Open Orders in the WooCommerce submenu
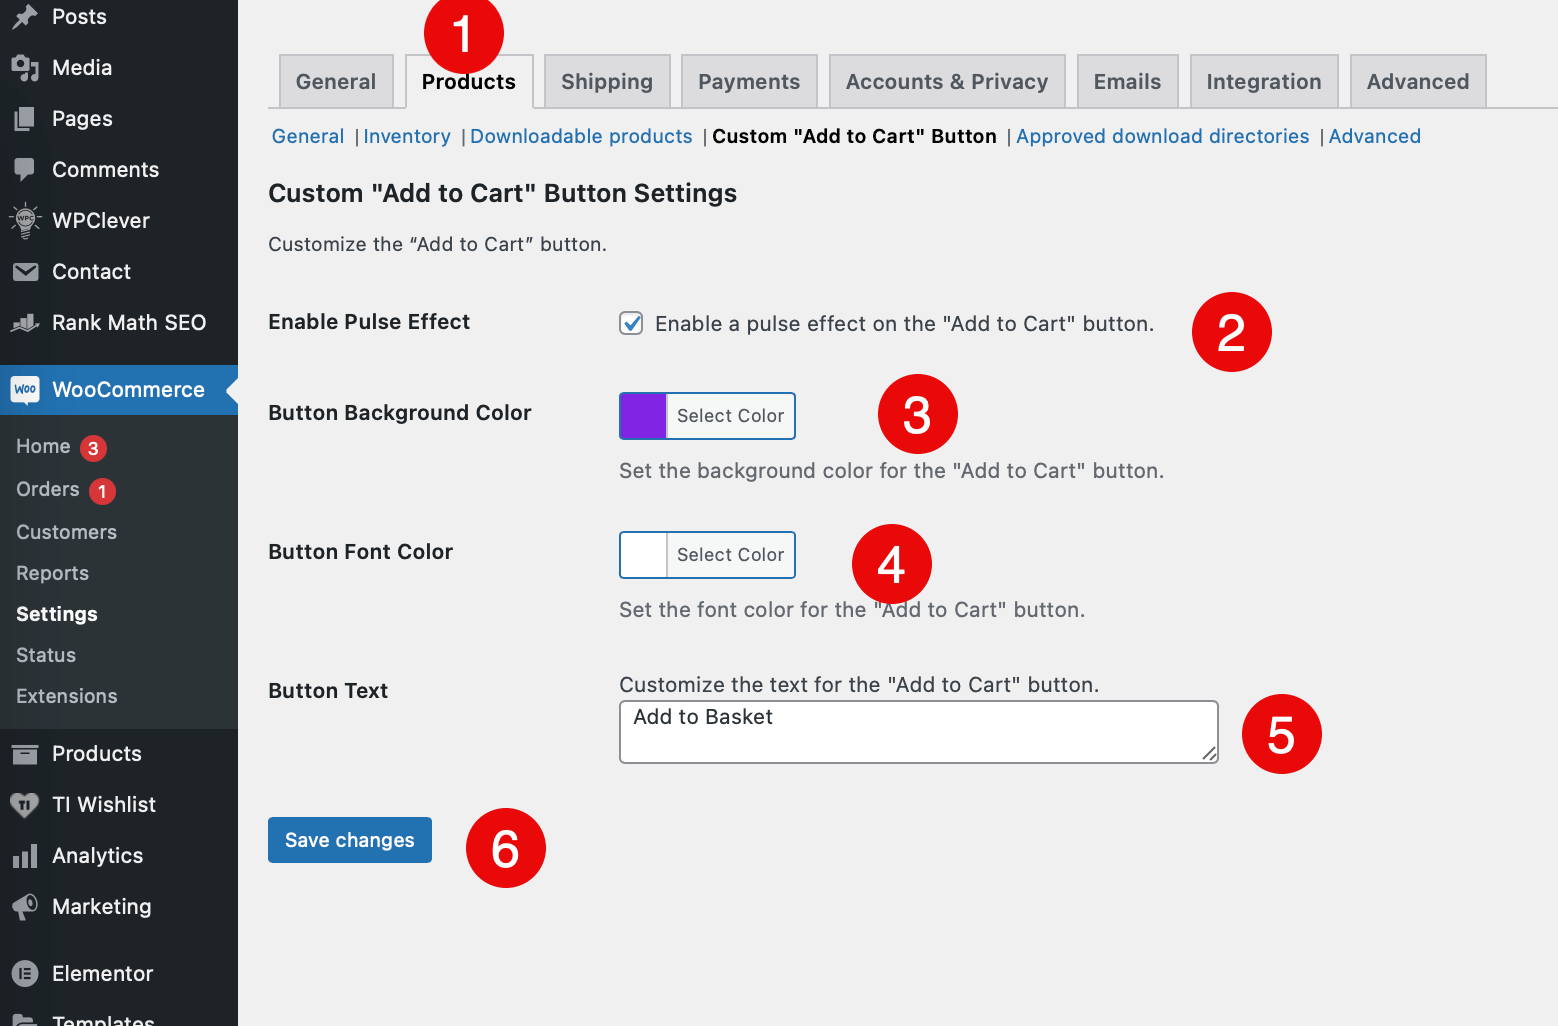Screen dimensions: 1558x1026 48,489
